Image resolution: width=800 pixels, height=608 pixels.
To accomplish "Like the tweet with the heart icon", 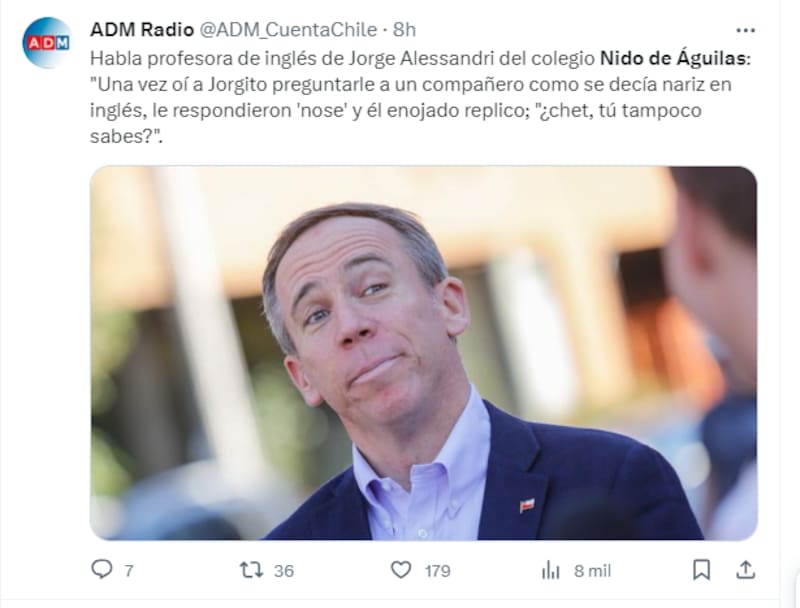I will (401, 570).
